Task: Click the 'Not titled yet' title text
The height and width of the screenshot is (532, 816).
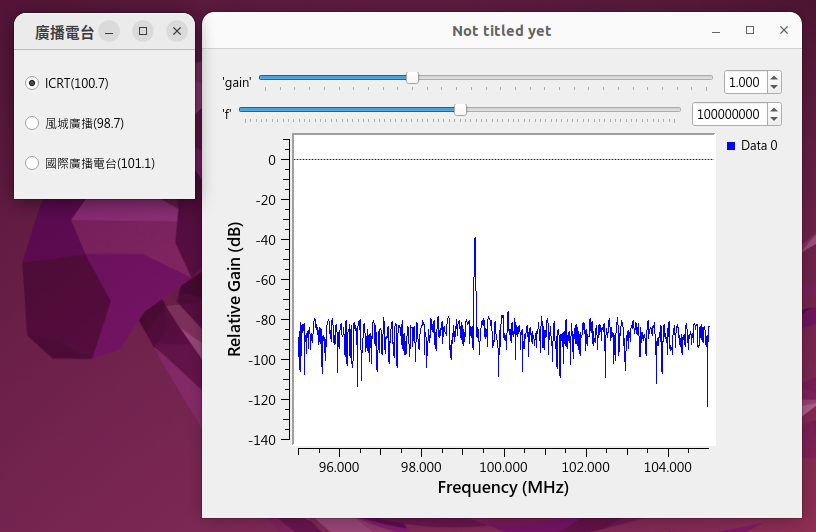Action: (502, 31)
